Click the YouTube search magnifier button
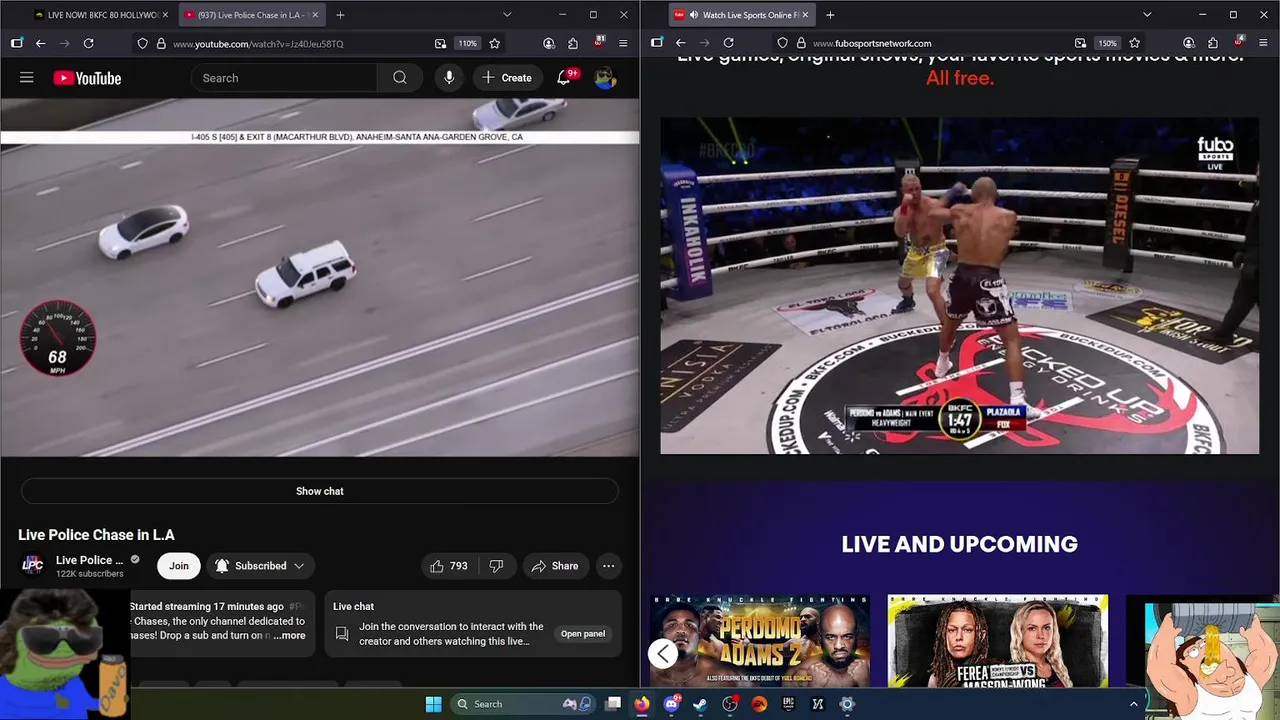Viewport: 1280px width, 720px height. click(400, 78)
